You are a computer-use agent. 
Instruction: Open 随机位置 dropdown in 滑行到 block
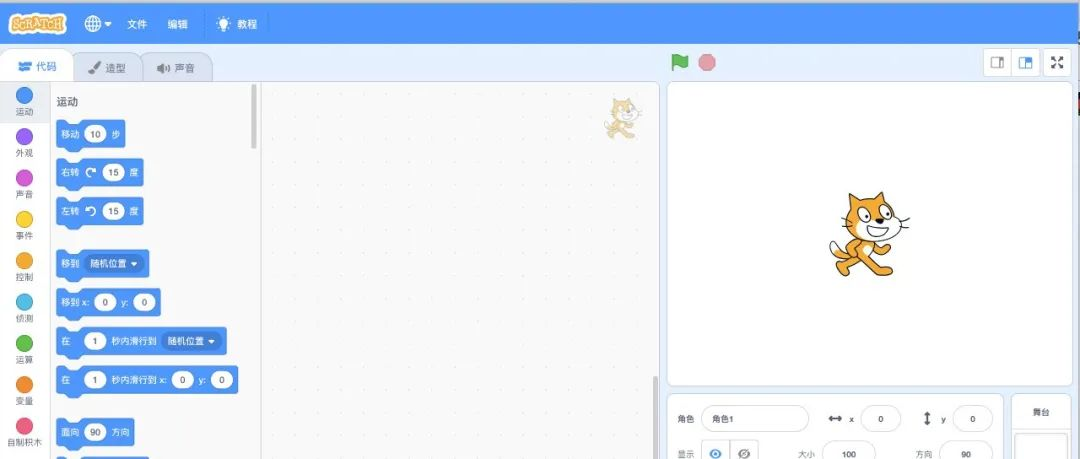click(191, 340)
